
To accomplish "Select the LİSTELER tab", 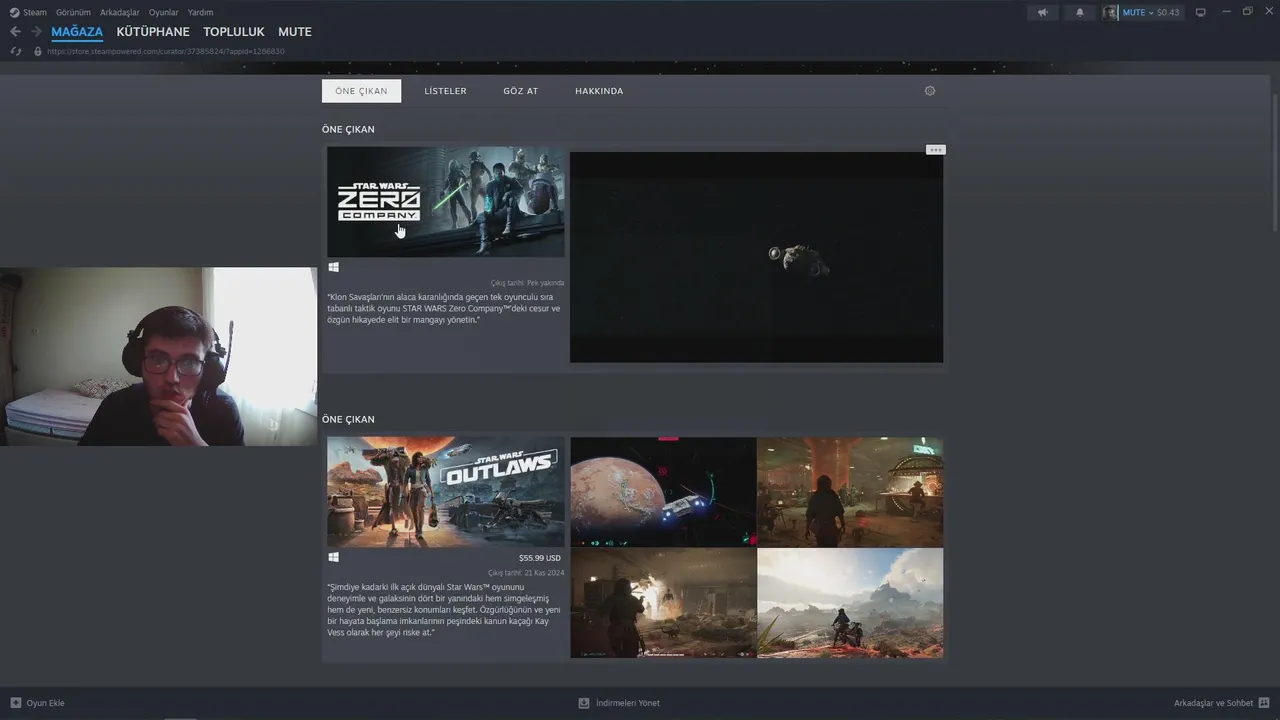I will (445, 91).
